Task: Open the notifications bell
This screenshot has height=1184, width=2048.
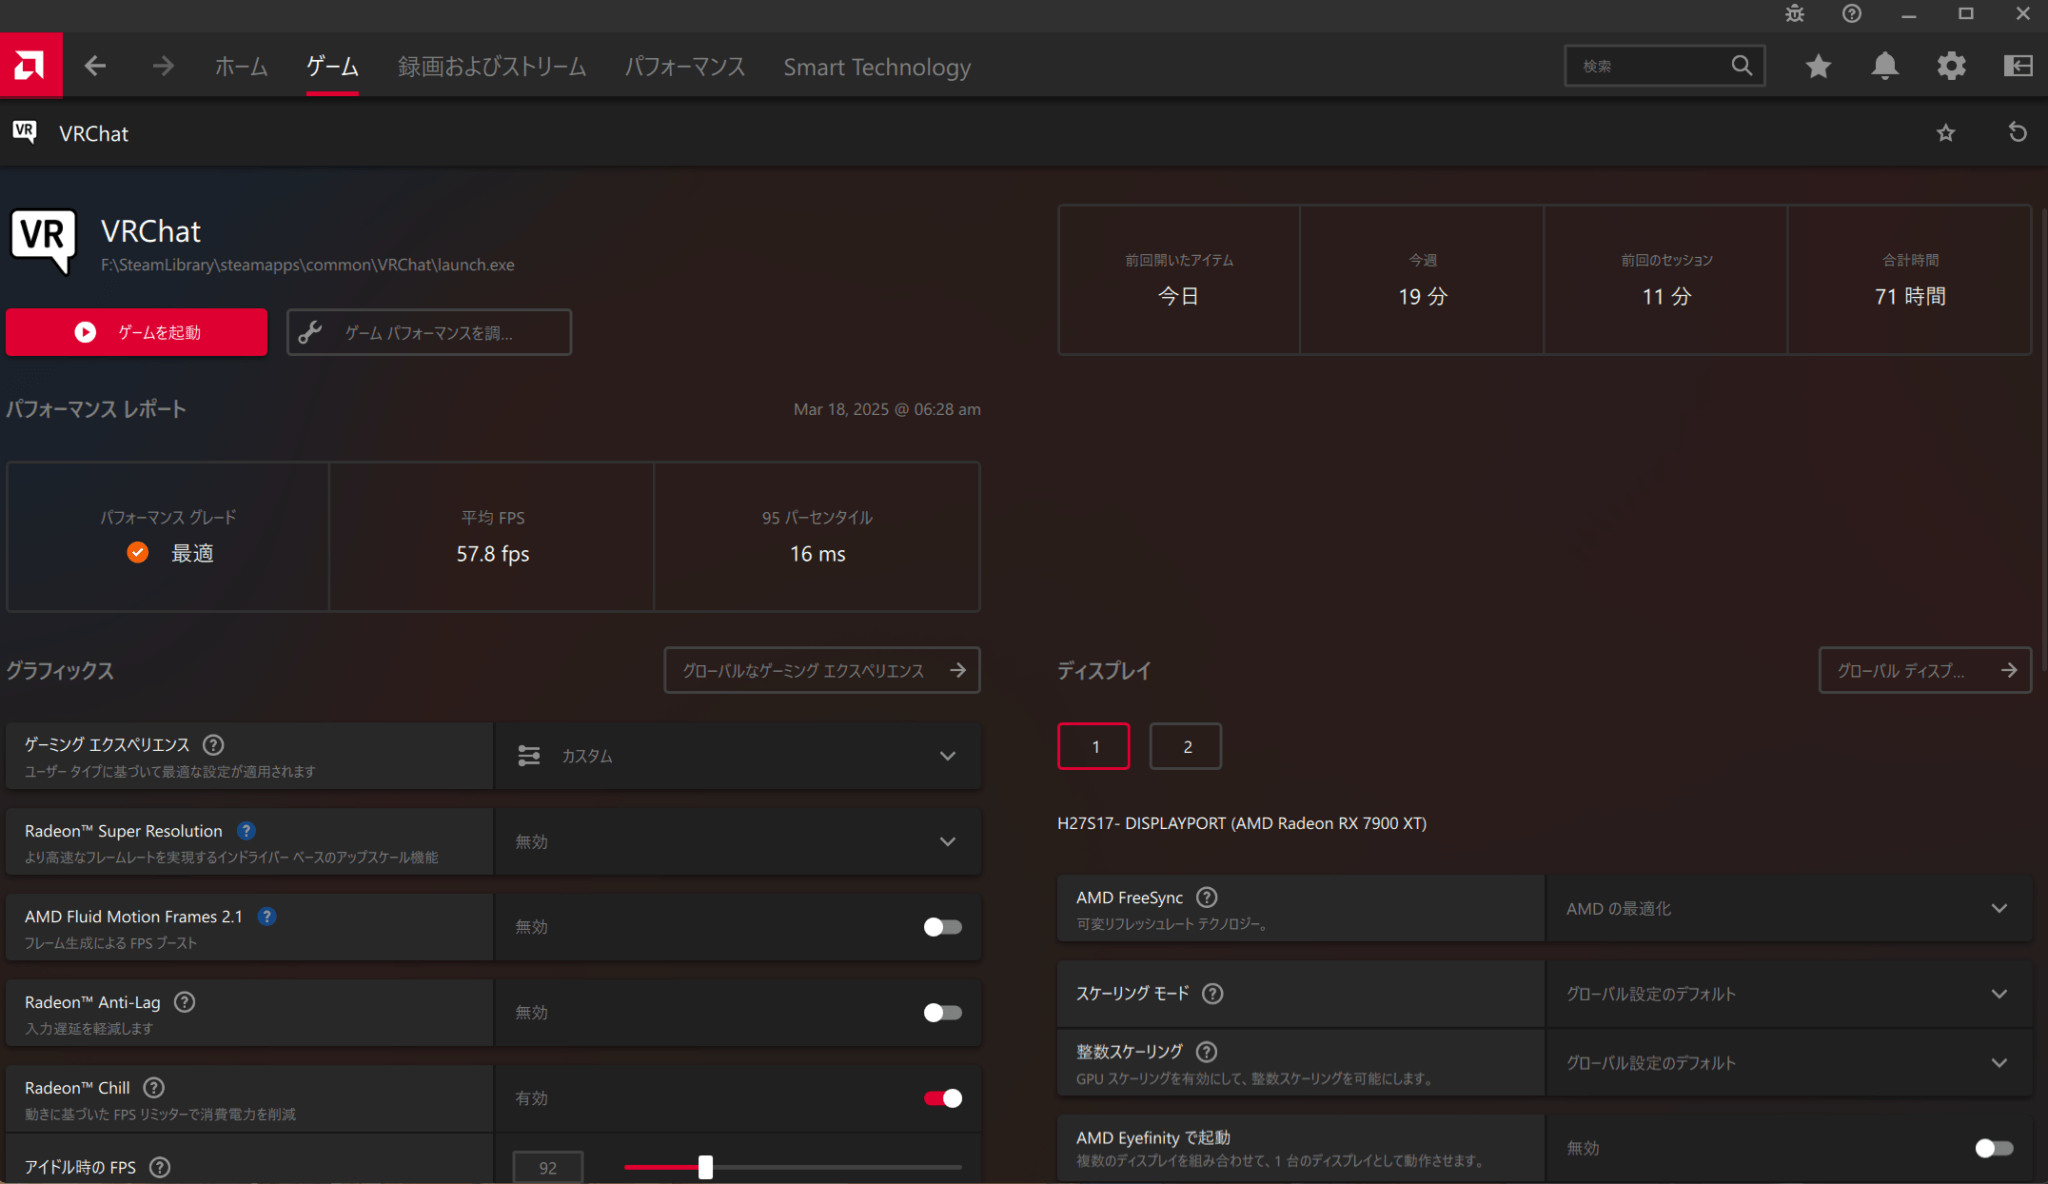Action: [x=1884, y=65]
